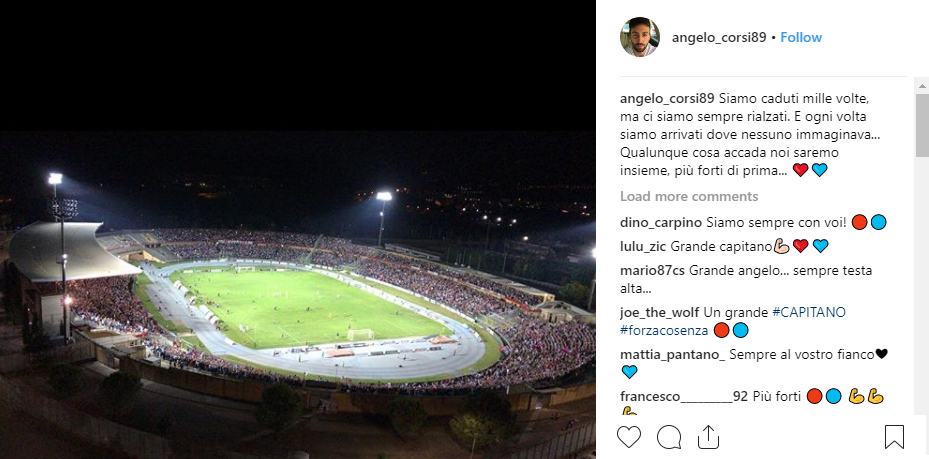This screenshot has height=459, width=929.
Task: Open lulu_zic's profile
Action: (643, 246)
